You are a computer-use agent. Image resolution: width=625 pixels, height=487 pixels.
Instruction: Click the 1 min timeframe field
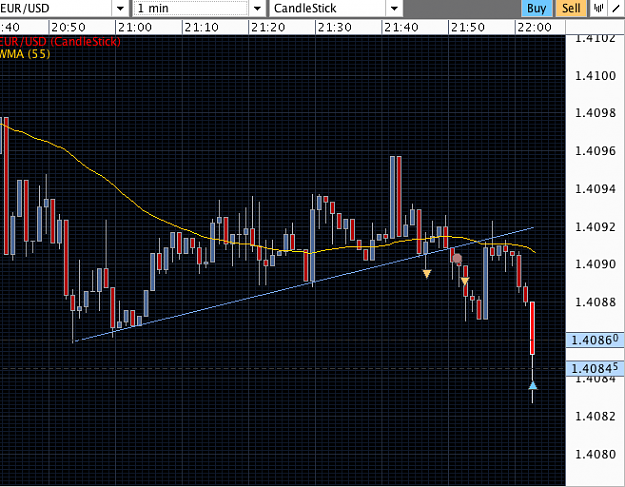[x=191, y=8]
